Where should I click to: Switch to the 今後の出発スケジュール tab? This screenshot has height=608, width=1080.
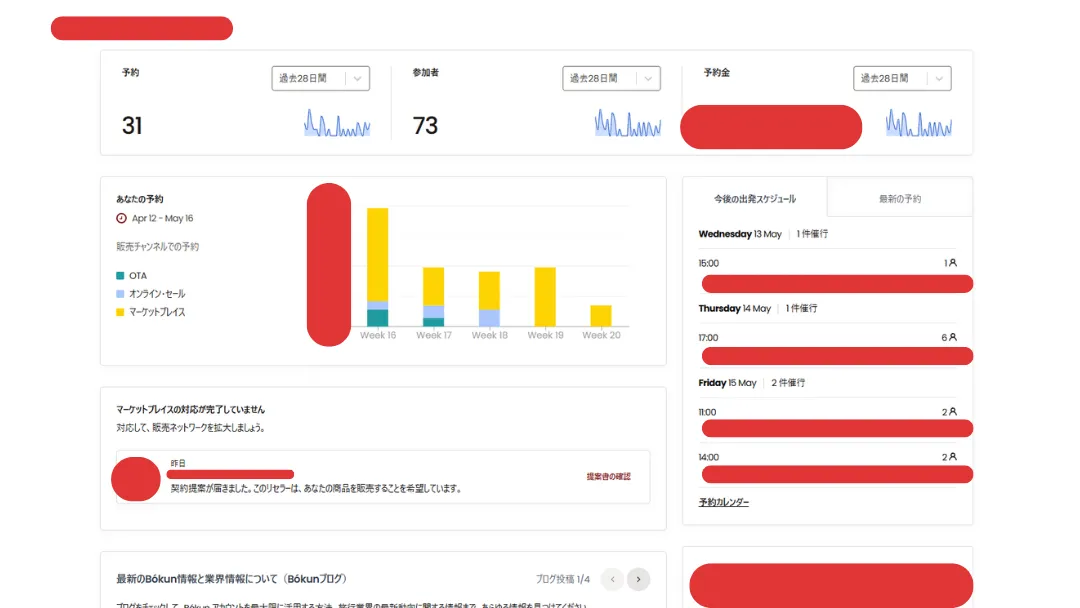click(x=755, y=198)
